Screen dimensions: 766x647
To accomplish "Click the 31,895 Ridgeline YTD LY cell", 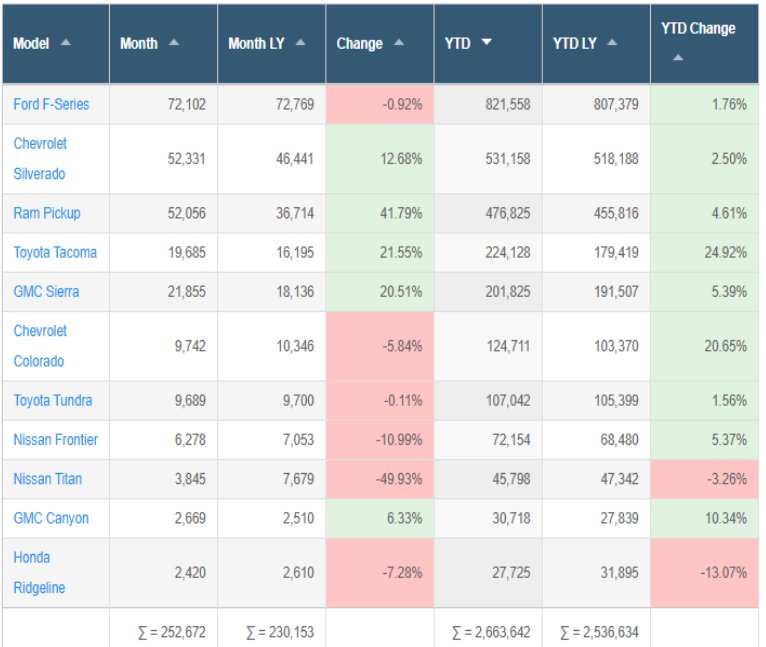I will (x=596, y=573).
